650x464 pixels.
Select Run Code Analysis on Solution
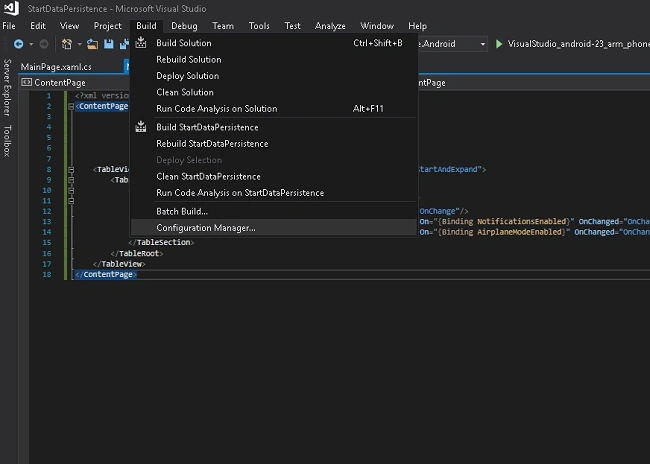[274, 108]
